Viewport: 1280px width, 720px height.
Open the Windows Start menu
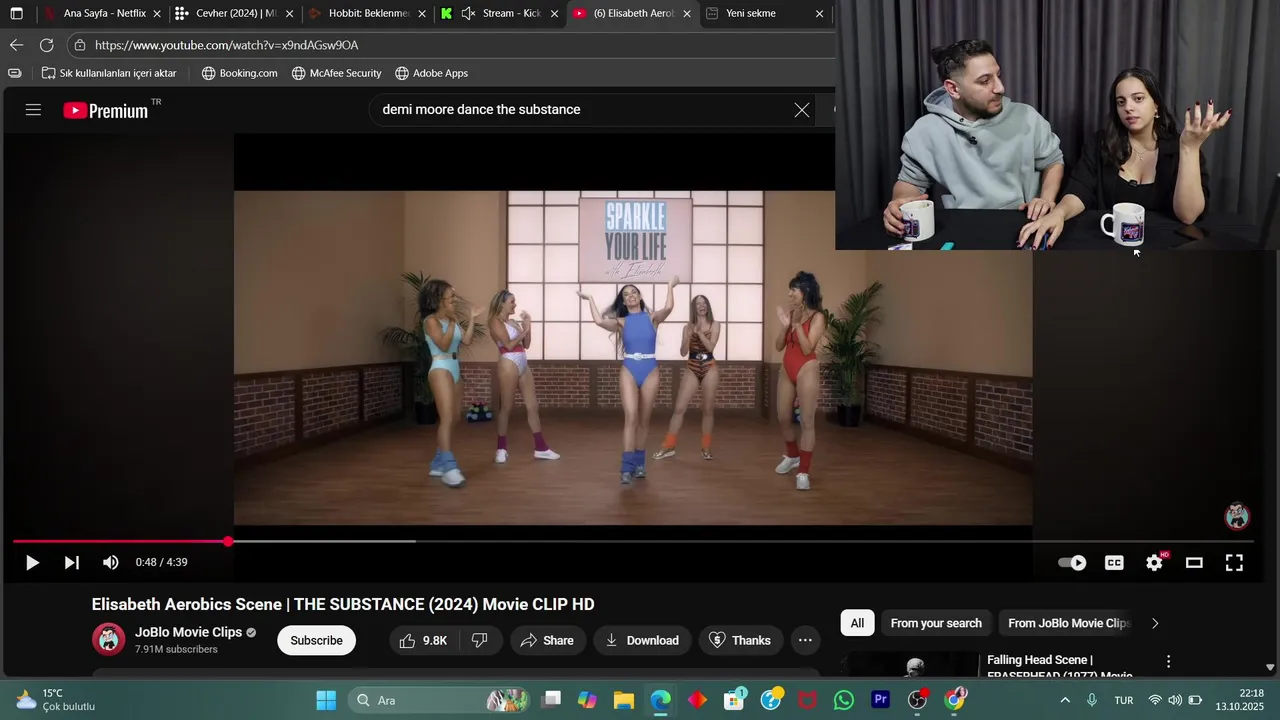(326, 700)
